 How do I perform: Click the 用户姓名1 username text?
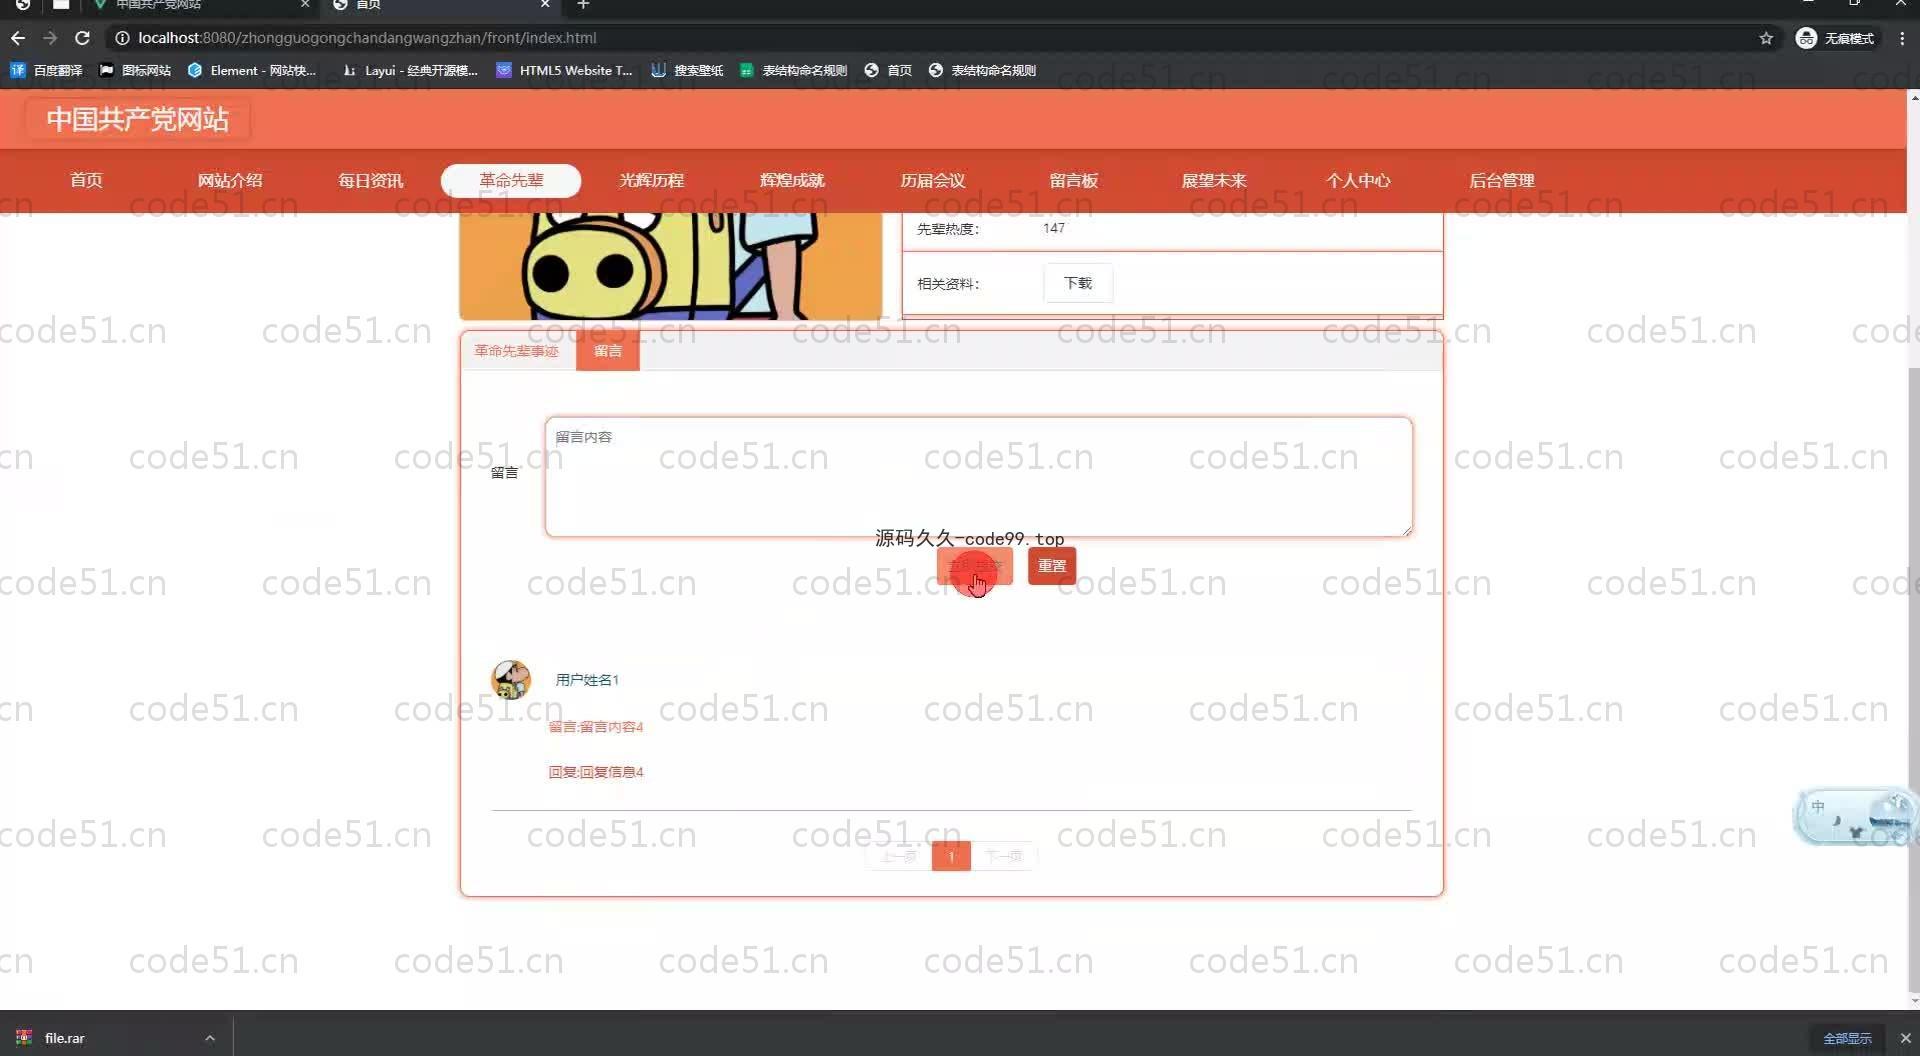(x=587, y=680)
